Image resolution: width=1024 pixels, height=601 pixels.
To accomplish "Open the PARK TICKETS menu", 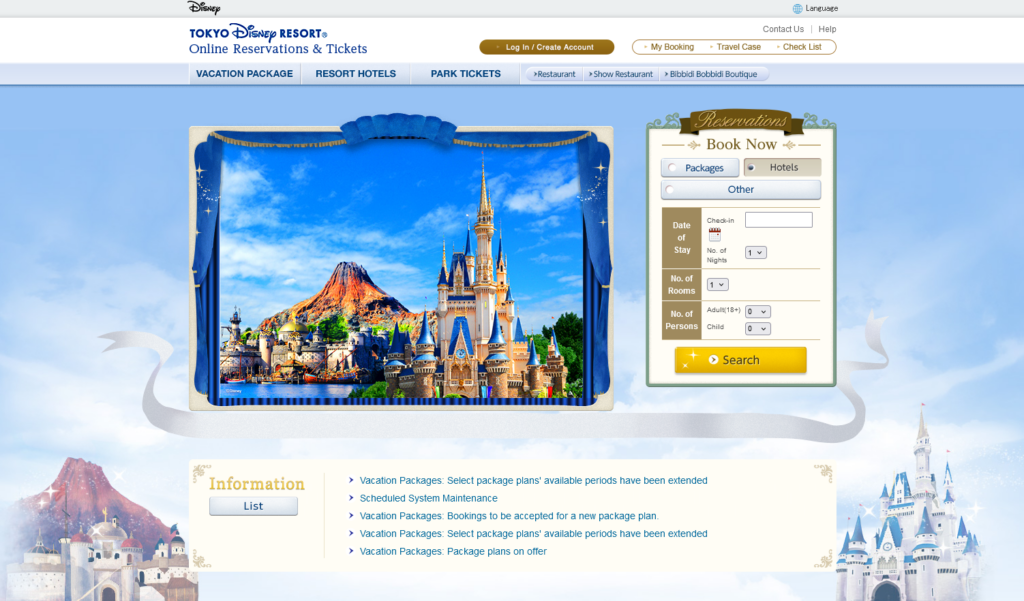I will 466,74.
